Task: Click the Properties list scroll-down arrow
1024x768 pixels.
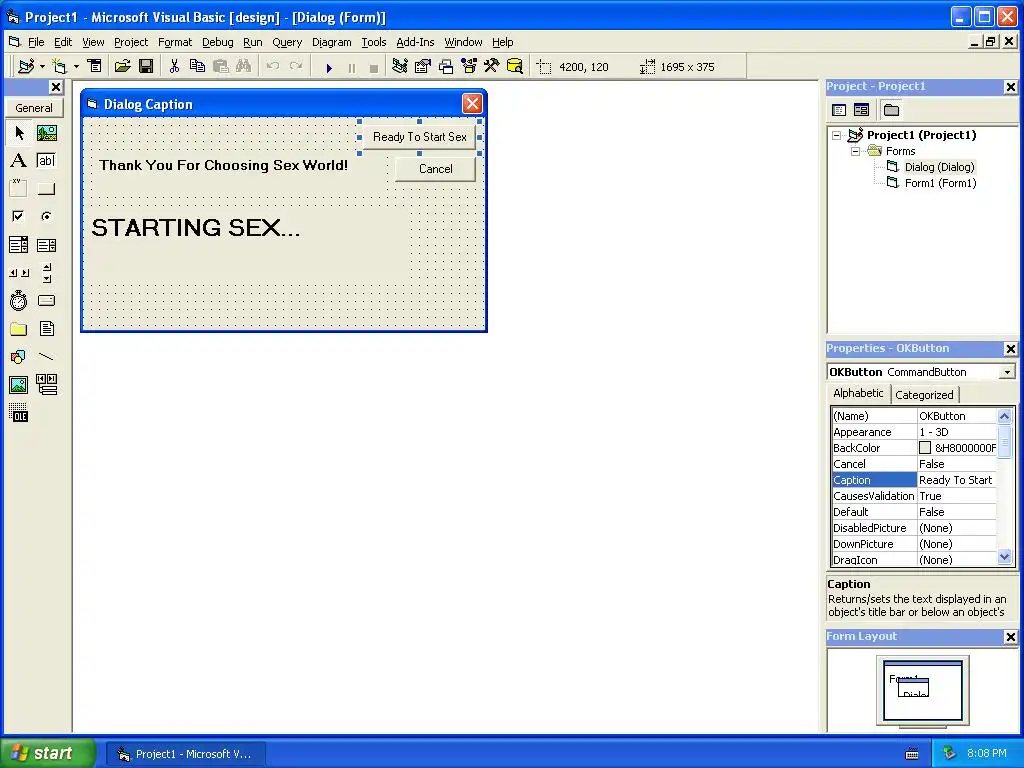Action: pos(1004,557)
